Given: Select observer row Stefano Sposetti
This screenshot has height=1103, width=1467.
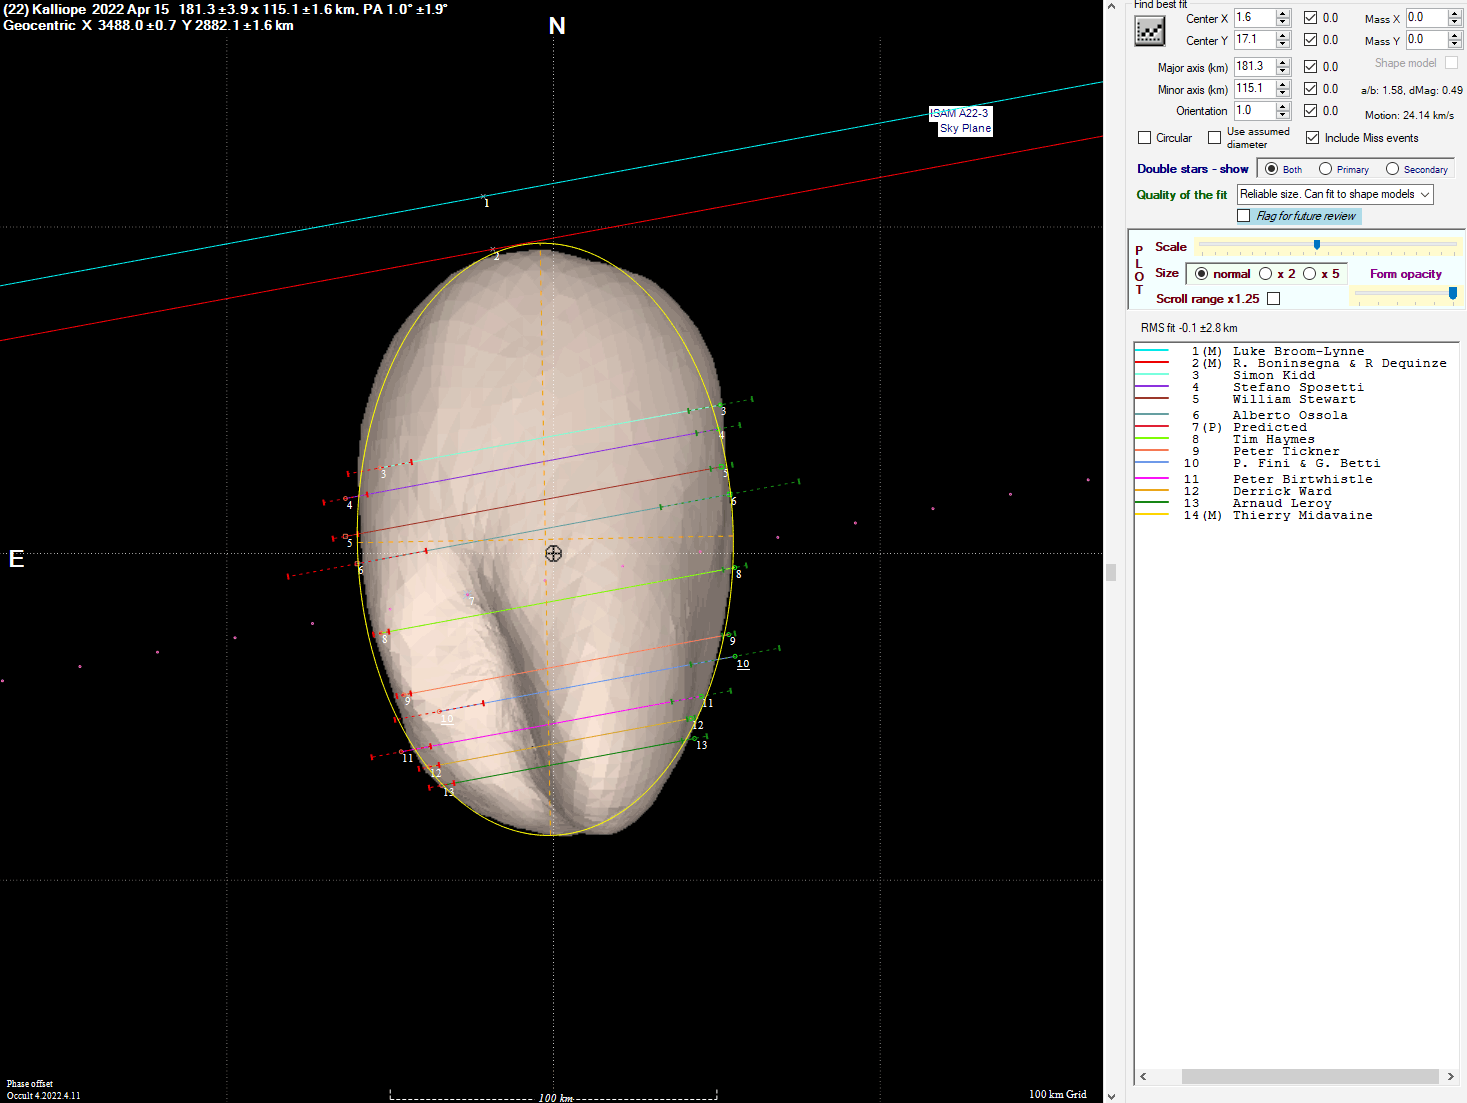Looking at the screenshot, I should tap(1297, 387).
